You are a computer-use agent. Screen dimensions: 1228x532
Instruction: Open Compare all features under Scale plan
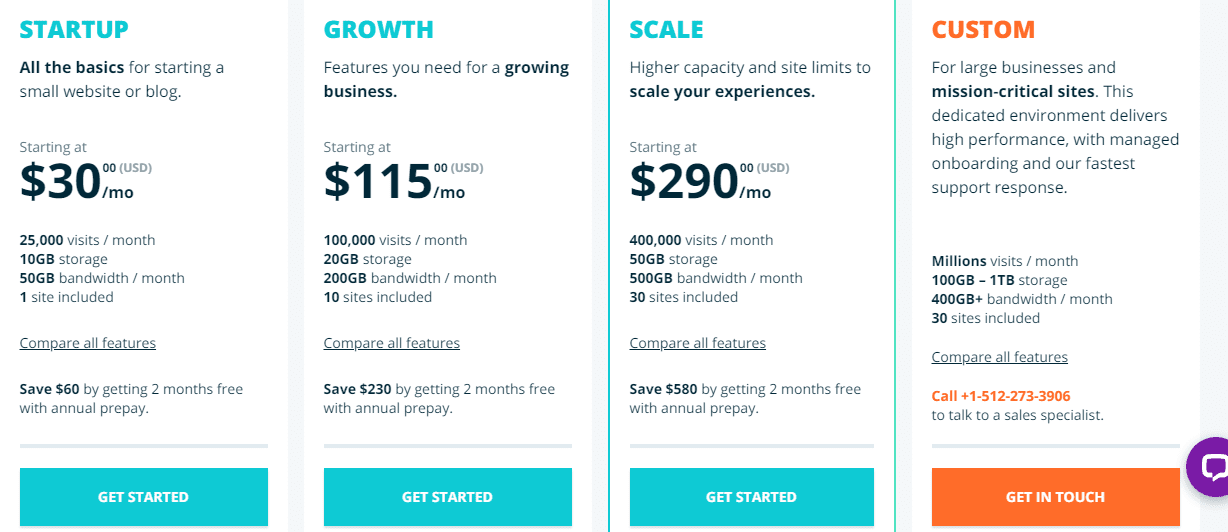[698, 343]
